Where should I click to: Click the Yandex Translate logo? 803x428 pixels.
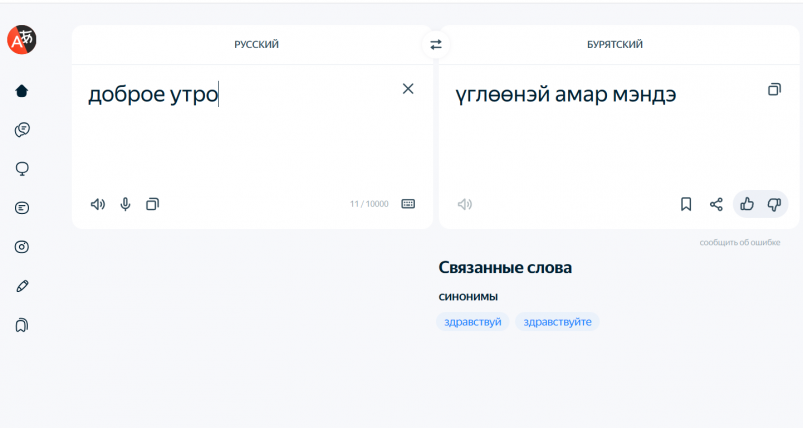click(x=22, y=40)
